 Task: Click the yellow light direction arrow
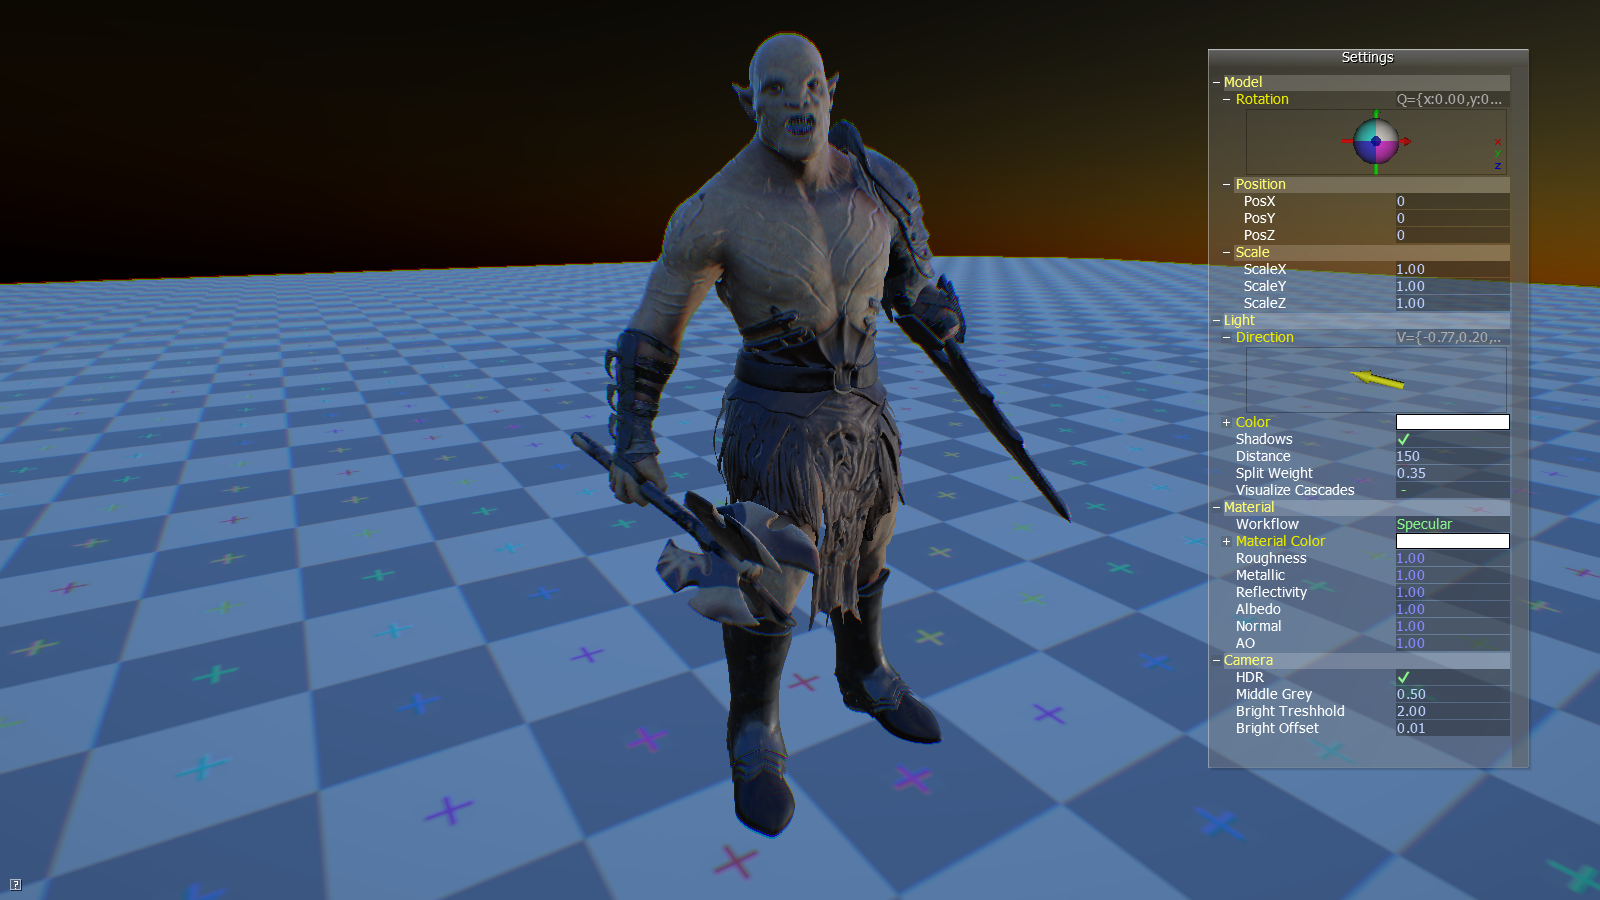(x=1377, y=379)
